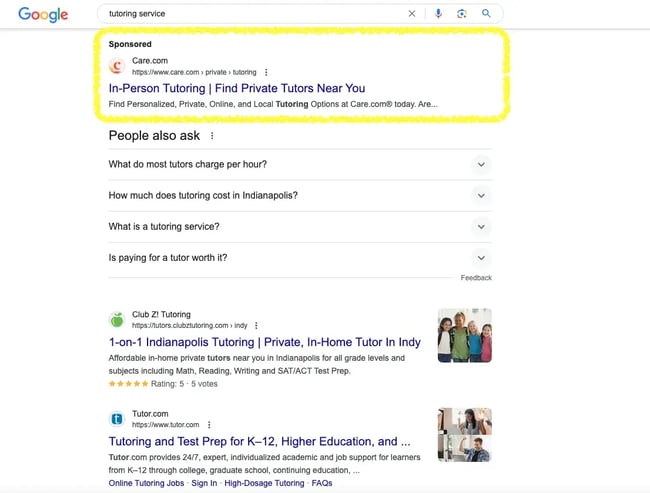650x493 pixels.
Task: Click the Care.com favicon
Action: pyautogui.click(x=117, y=66)
